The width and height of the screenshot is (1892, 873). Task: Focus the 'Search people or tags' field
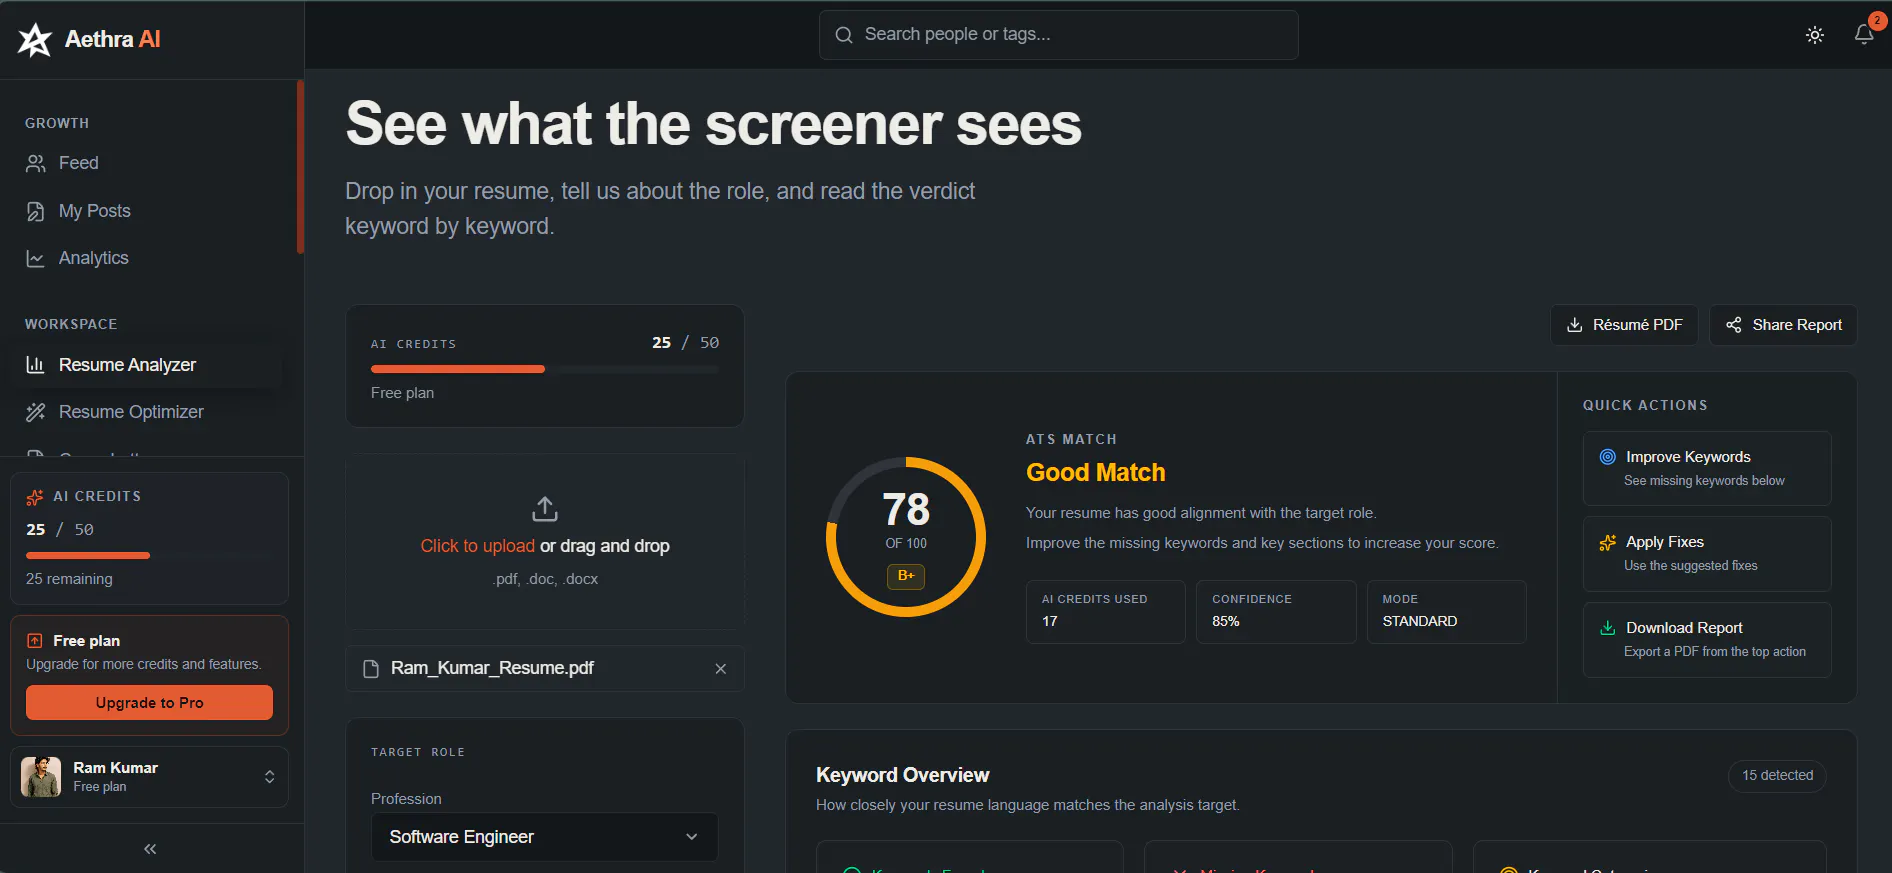pos(1059,35)
